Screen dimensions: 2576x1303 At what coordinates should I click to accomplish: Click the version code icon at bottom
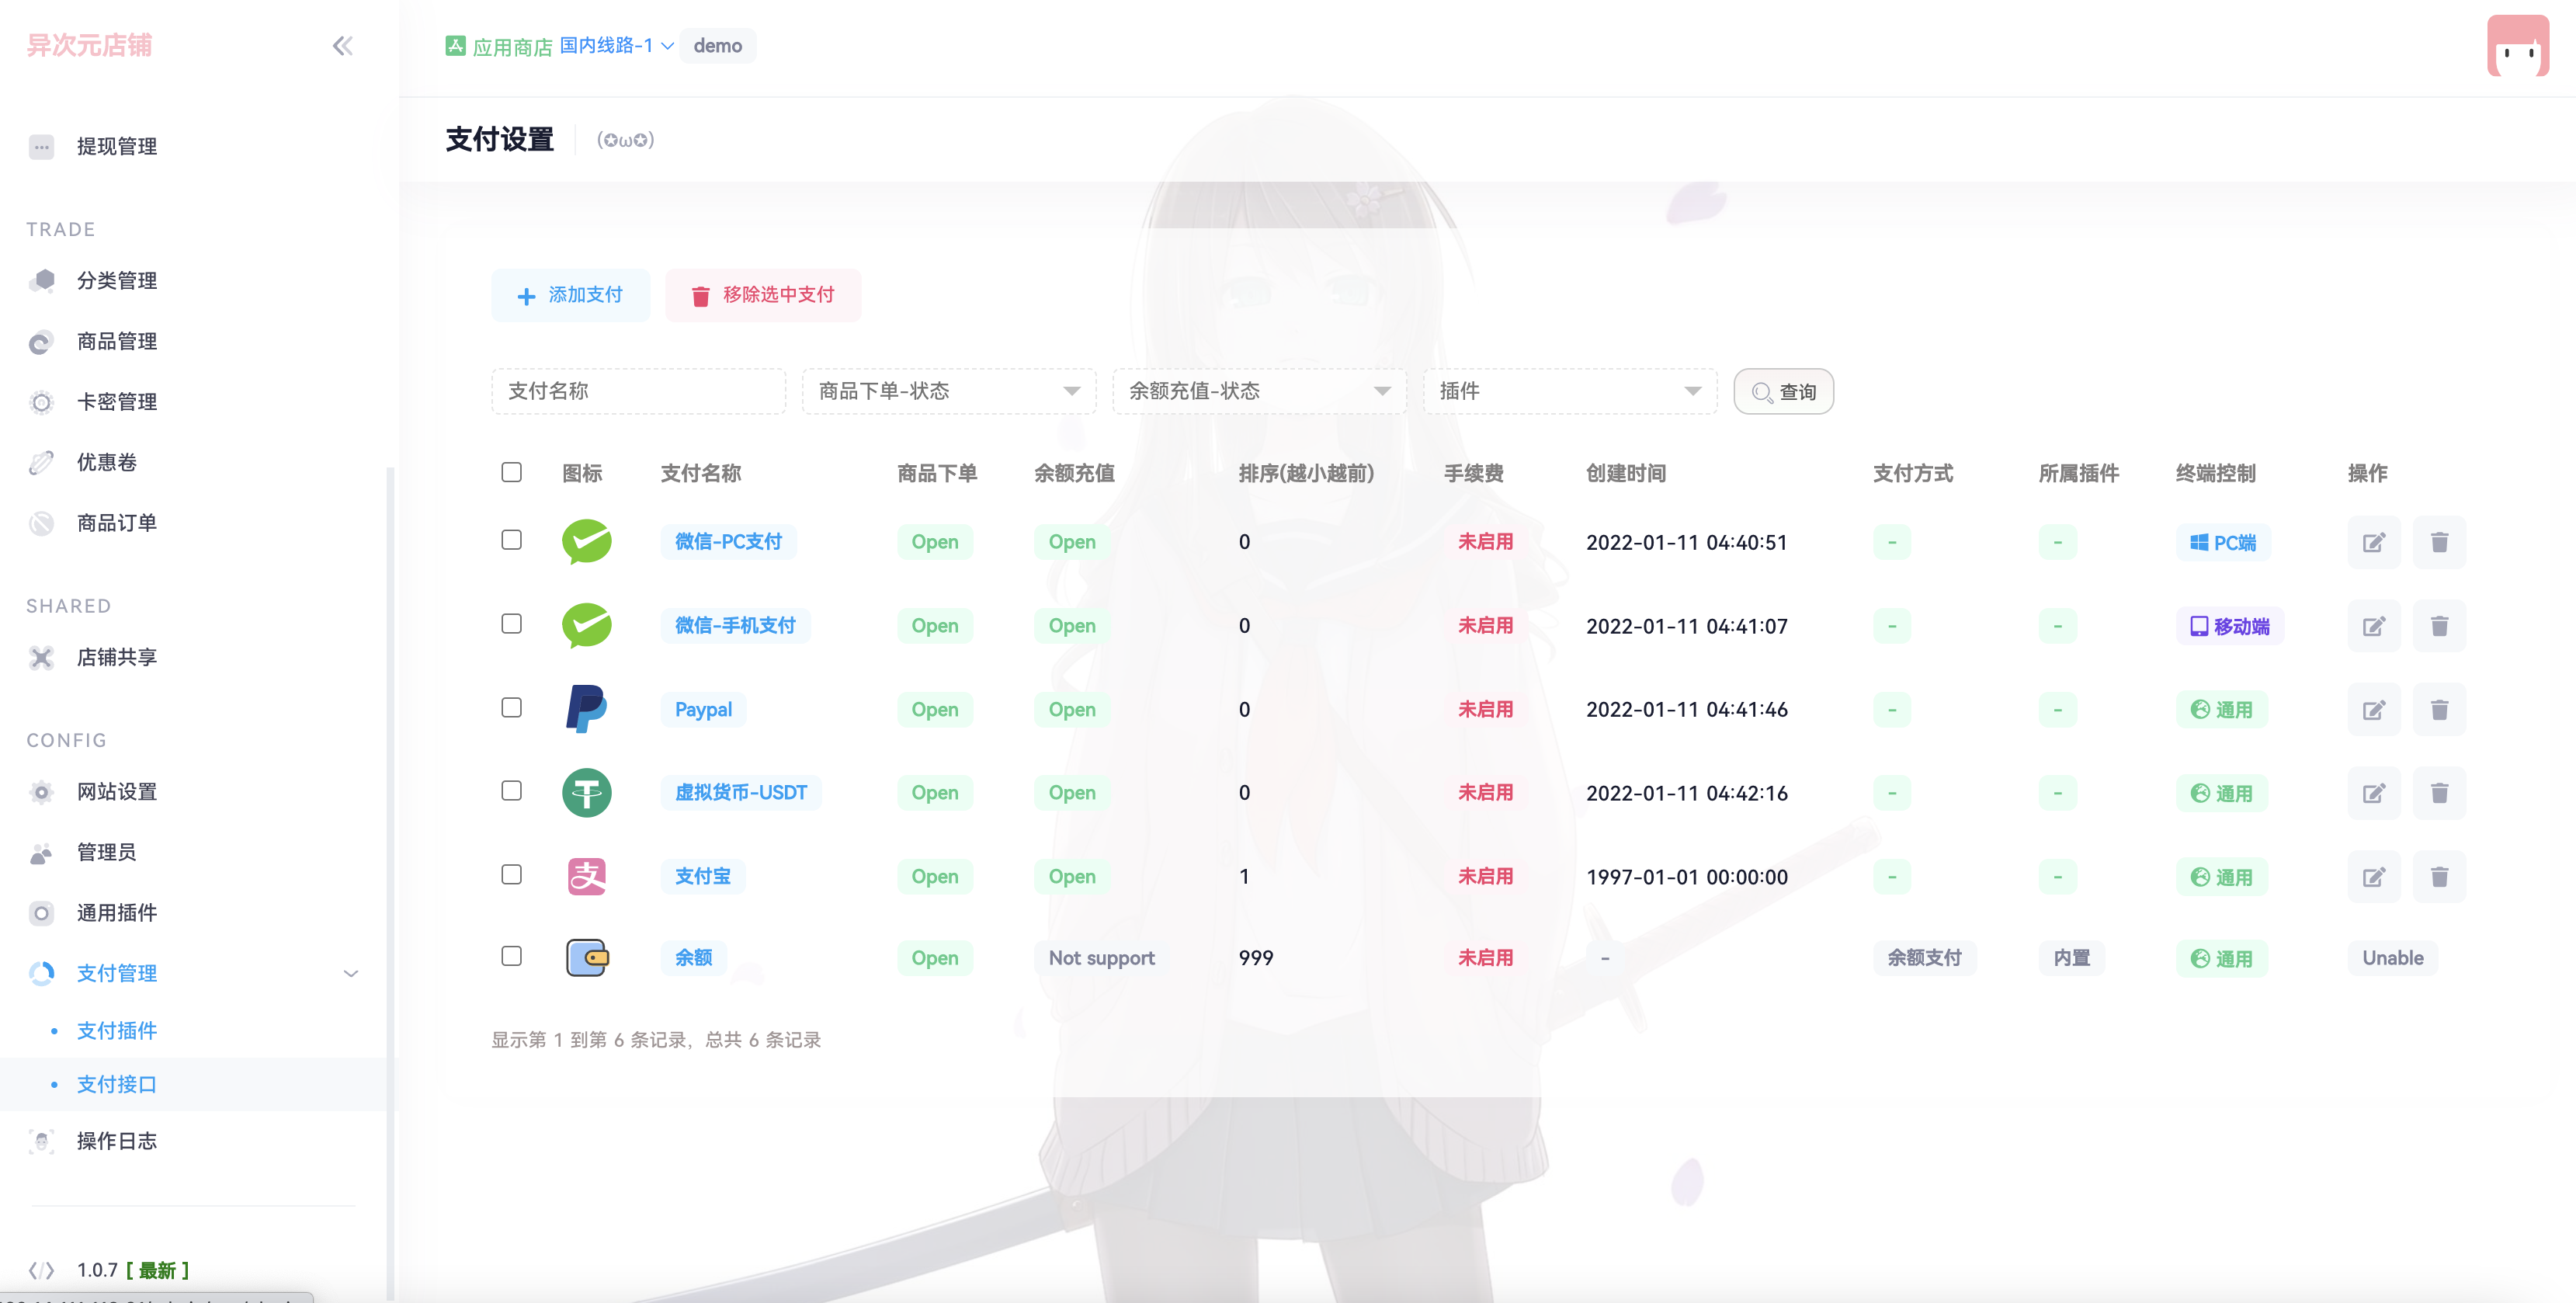(x=42, y=1270)
